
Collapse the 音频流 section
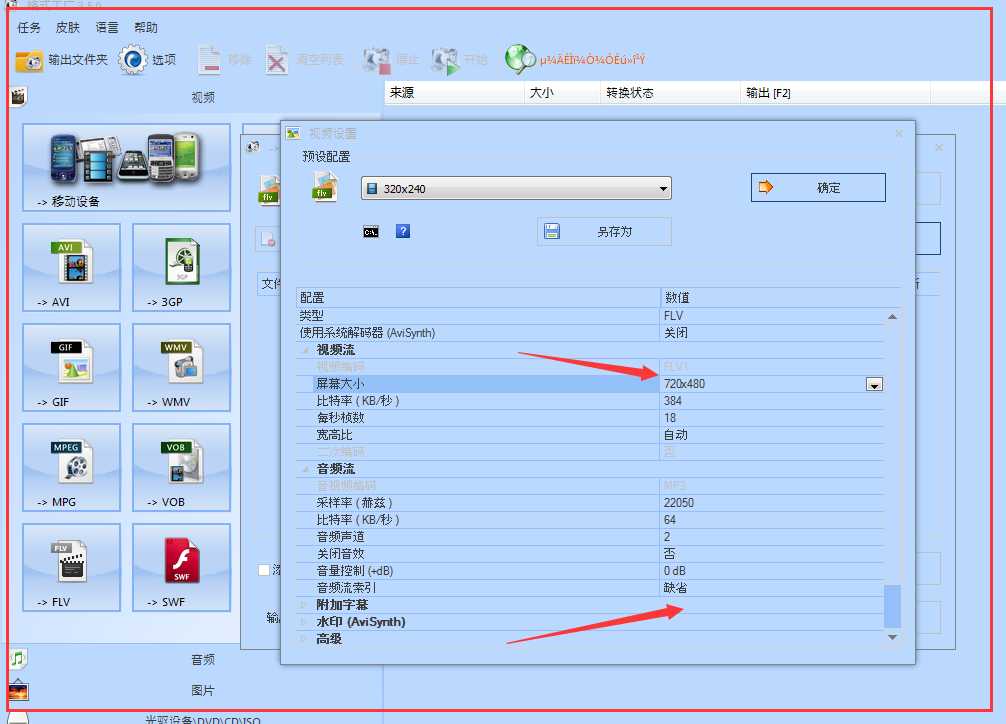[305, 469]
